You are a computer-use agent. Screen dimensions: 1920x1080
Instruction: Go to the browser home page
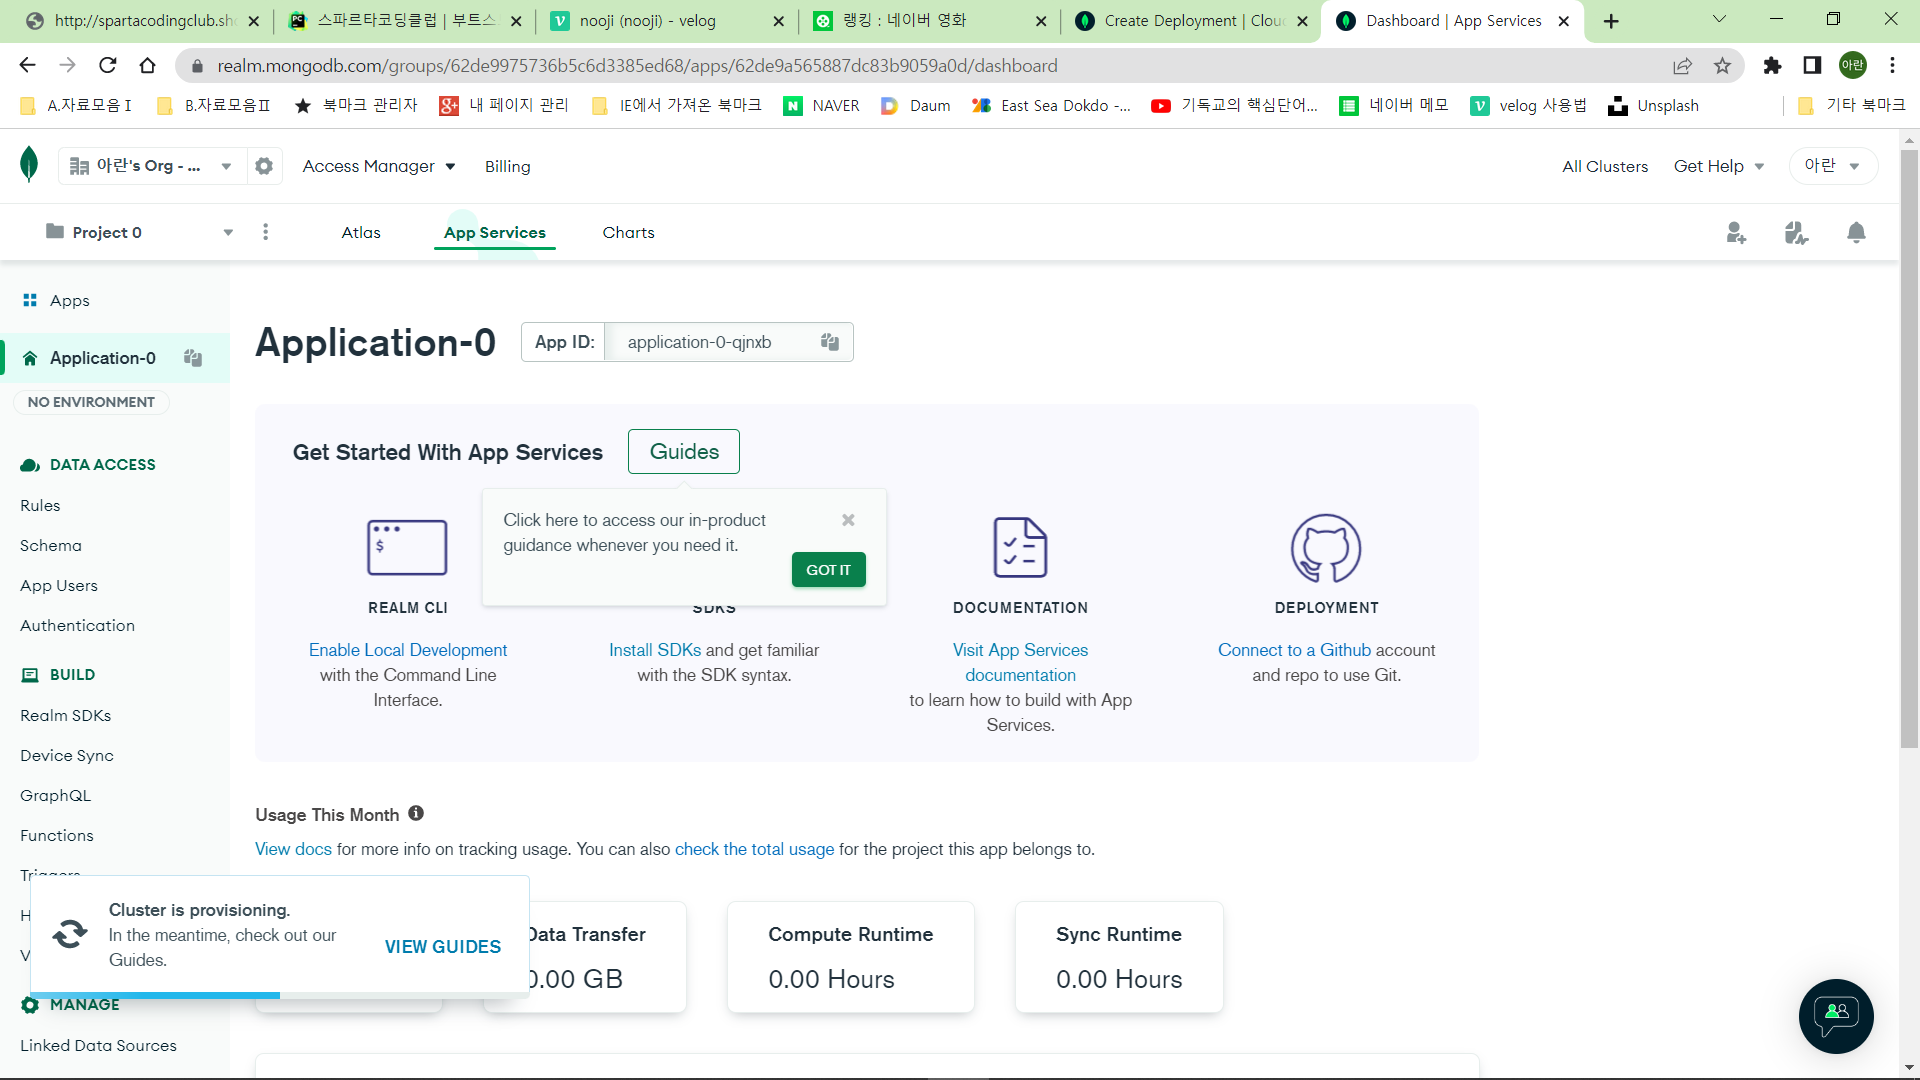(148, 66)
